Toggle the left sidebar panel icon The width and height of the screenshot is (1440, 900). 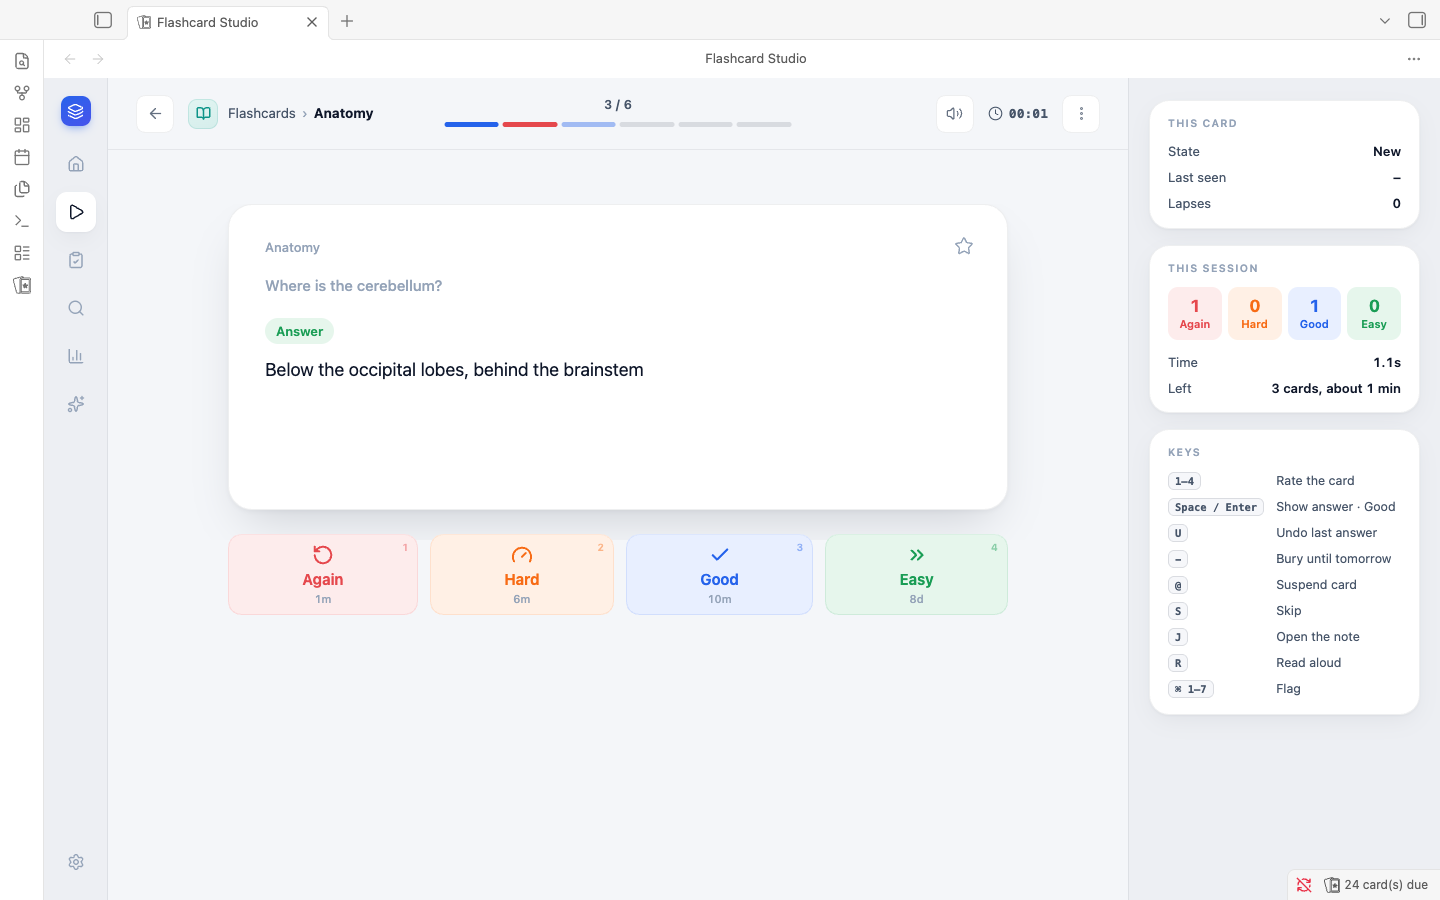[x=103, y=20]
